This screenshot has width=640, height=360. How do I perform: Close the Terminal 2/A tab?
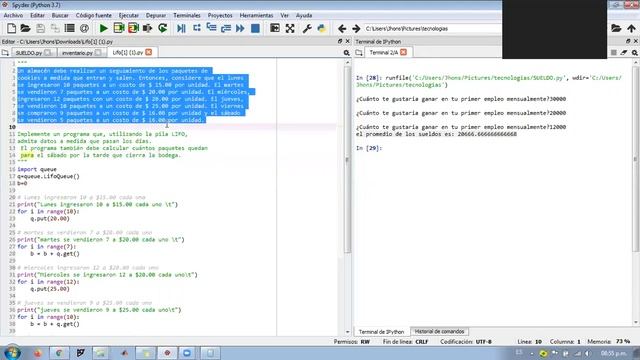pyautogui.click(x=404, y=52)
